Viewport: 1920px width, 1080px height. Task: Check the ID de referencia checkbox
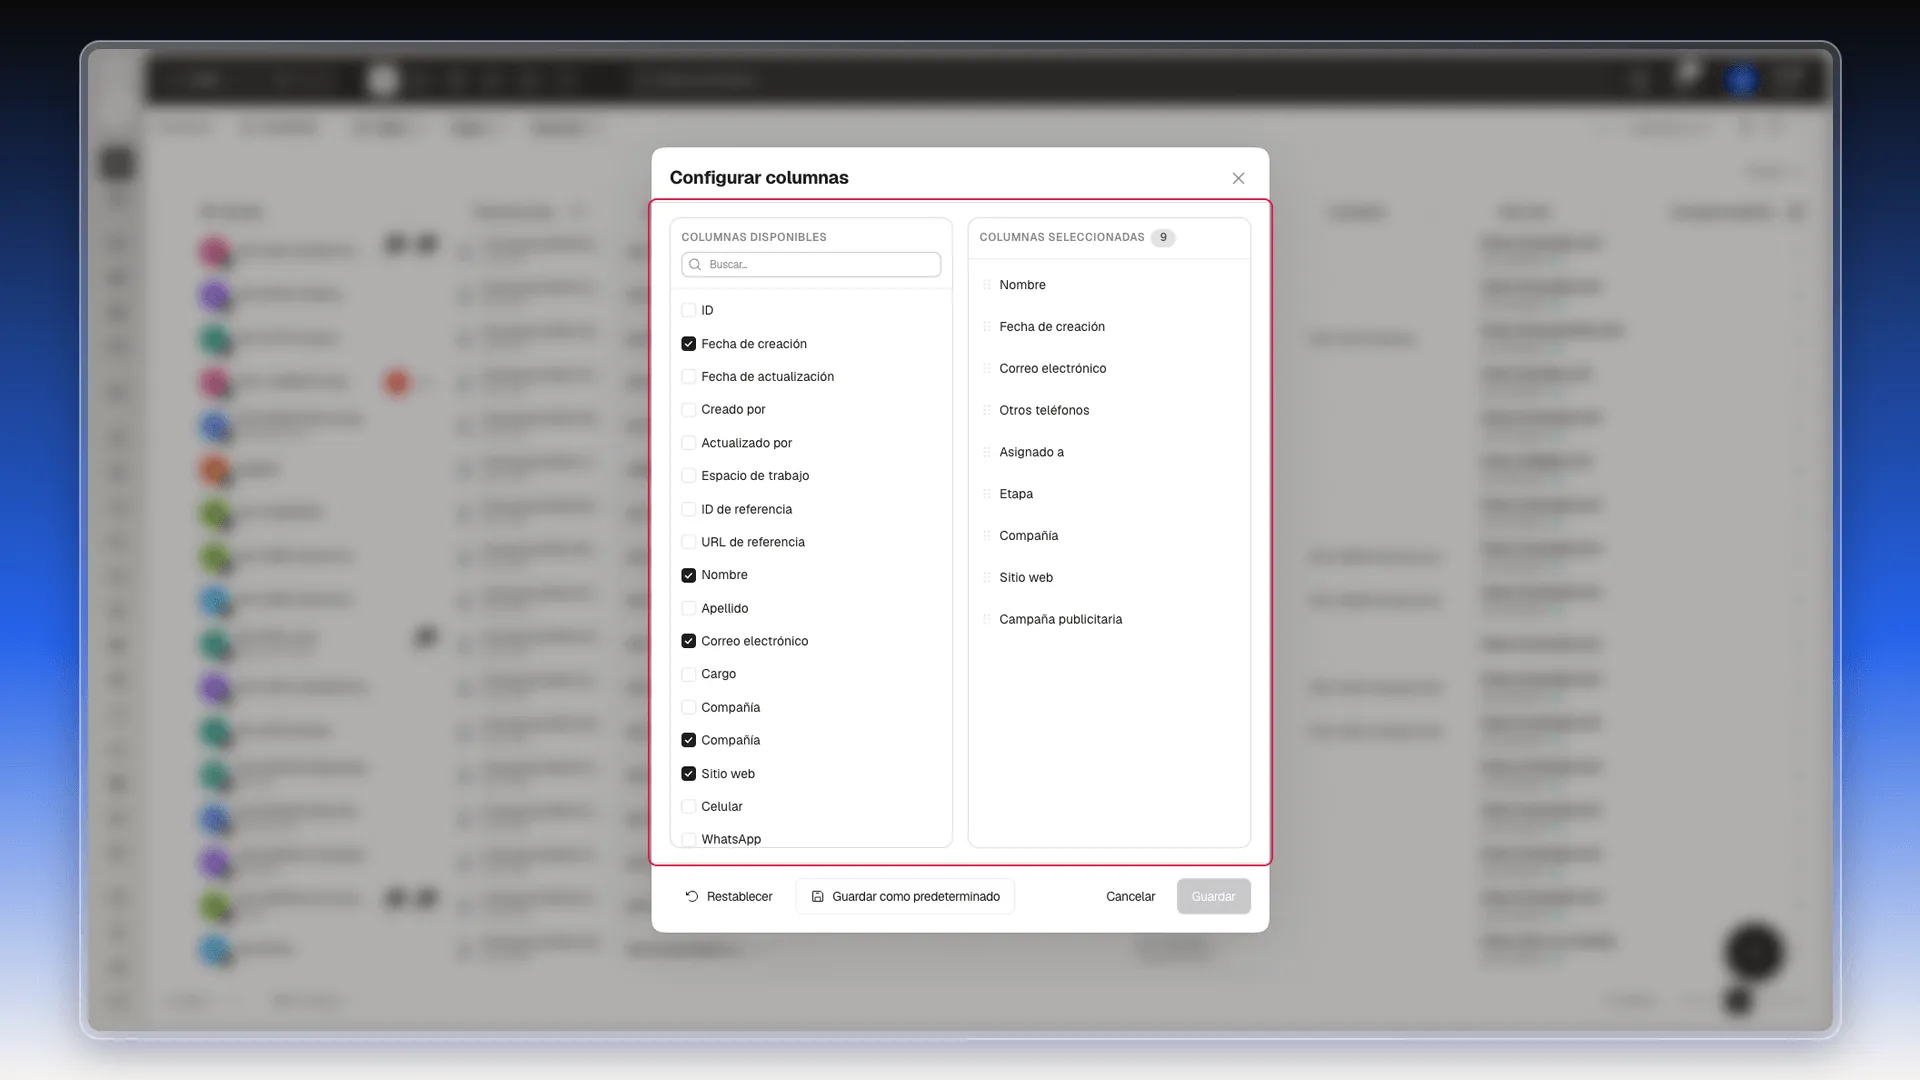pos(689,510)
